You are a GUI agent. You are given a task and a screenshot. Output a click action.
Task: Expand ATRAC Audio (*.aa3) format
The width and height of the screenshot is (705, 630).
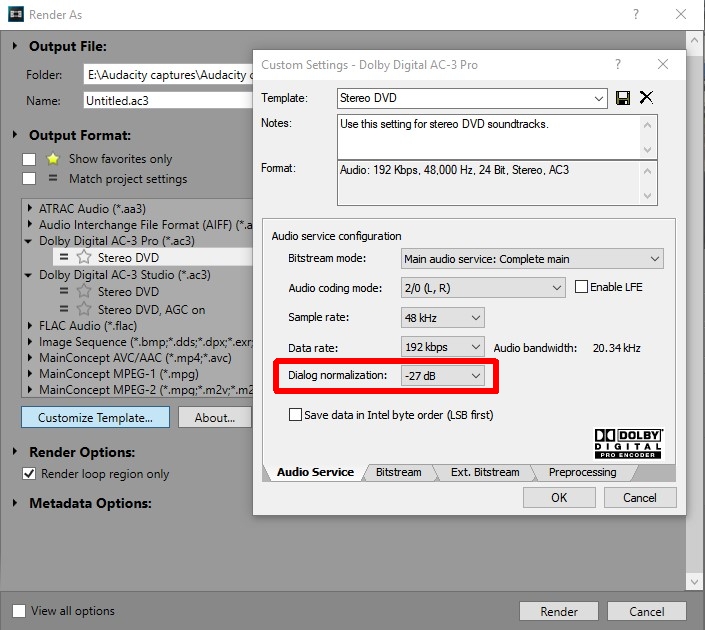coord(30,208)
